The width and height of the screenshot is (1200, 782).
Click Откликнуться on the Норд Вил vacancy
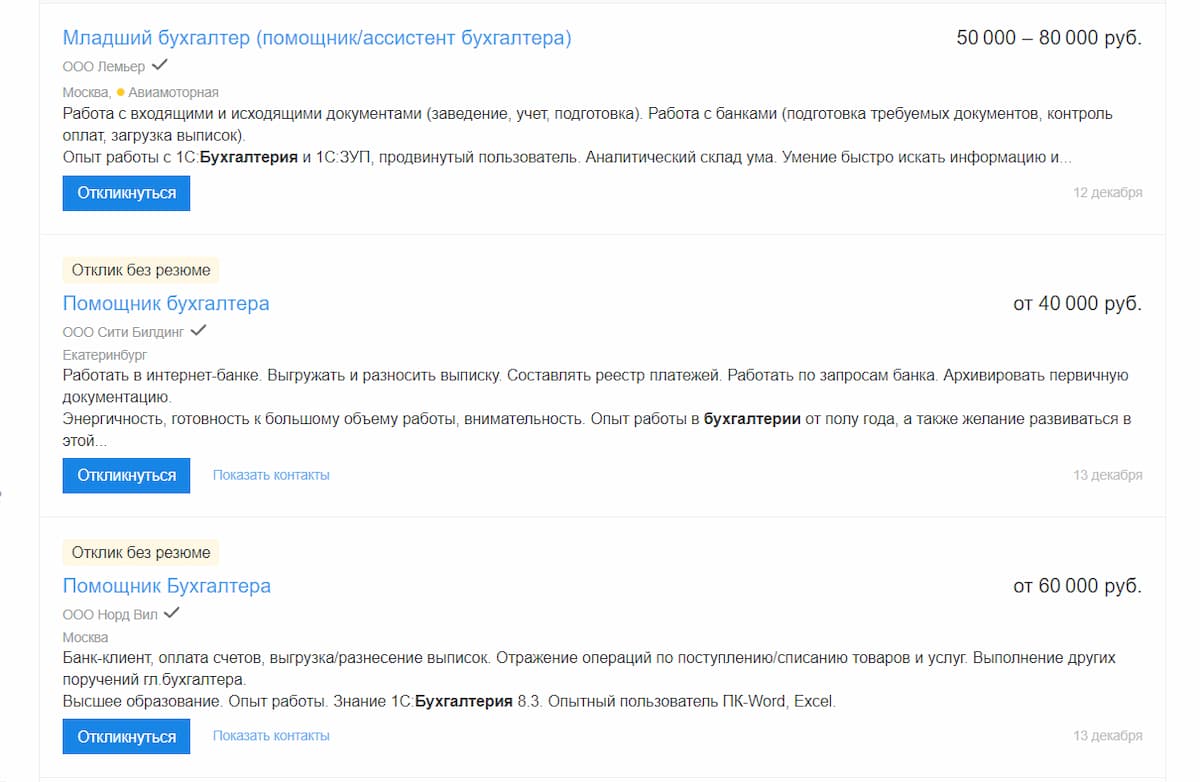(126, 736)
